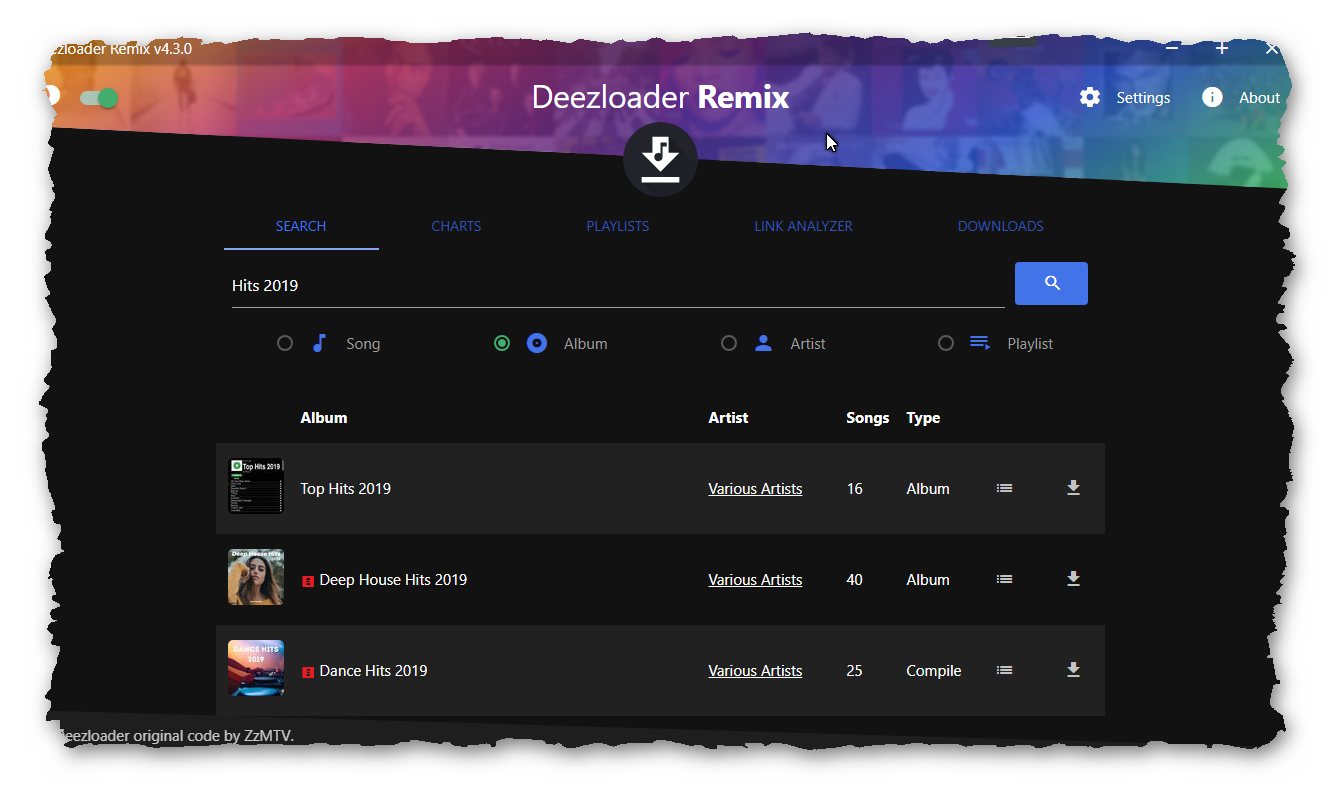Flip the green toggle switch in the top-left
Image resolution: width=1330 pixels, height=785 pixels.
pos(97,98)
